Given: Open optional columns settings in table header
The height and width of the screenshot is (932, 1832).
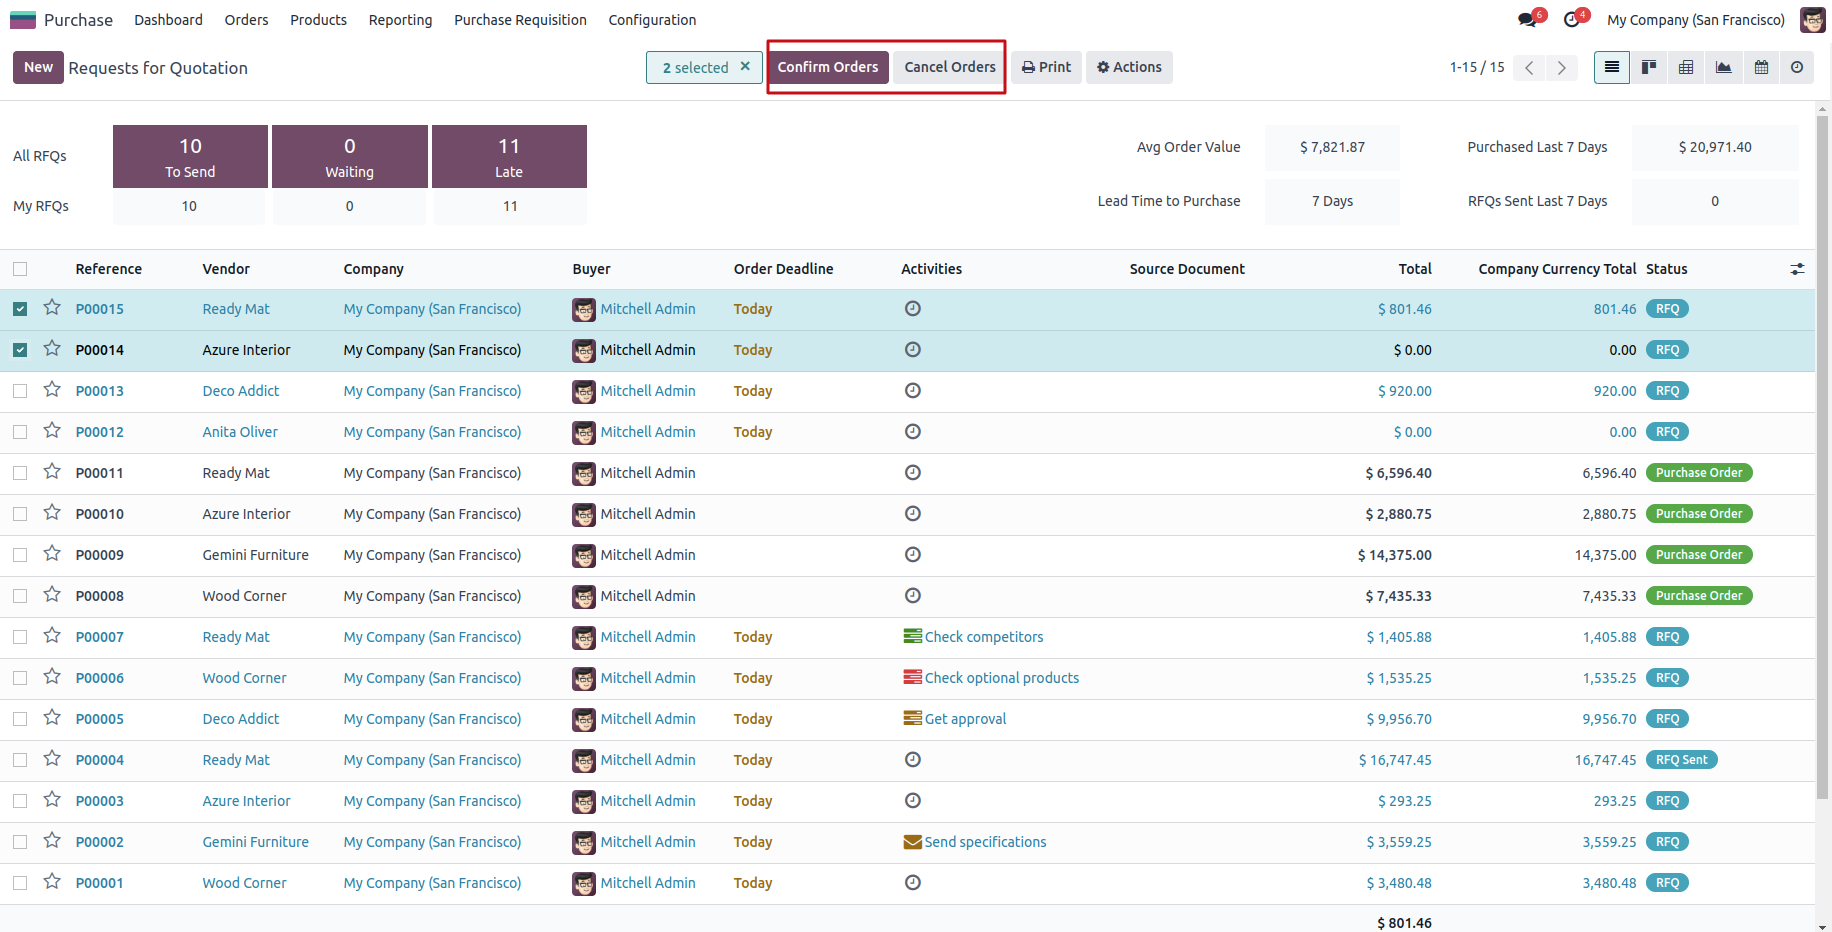Looking at the screenshot, I should [x=1797, y=269].
